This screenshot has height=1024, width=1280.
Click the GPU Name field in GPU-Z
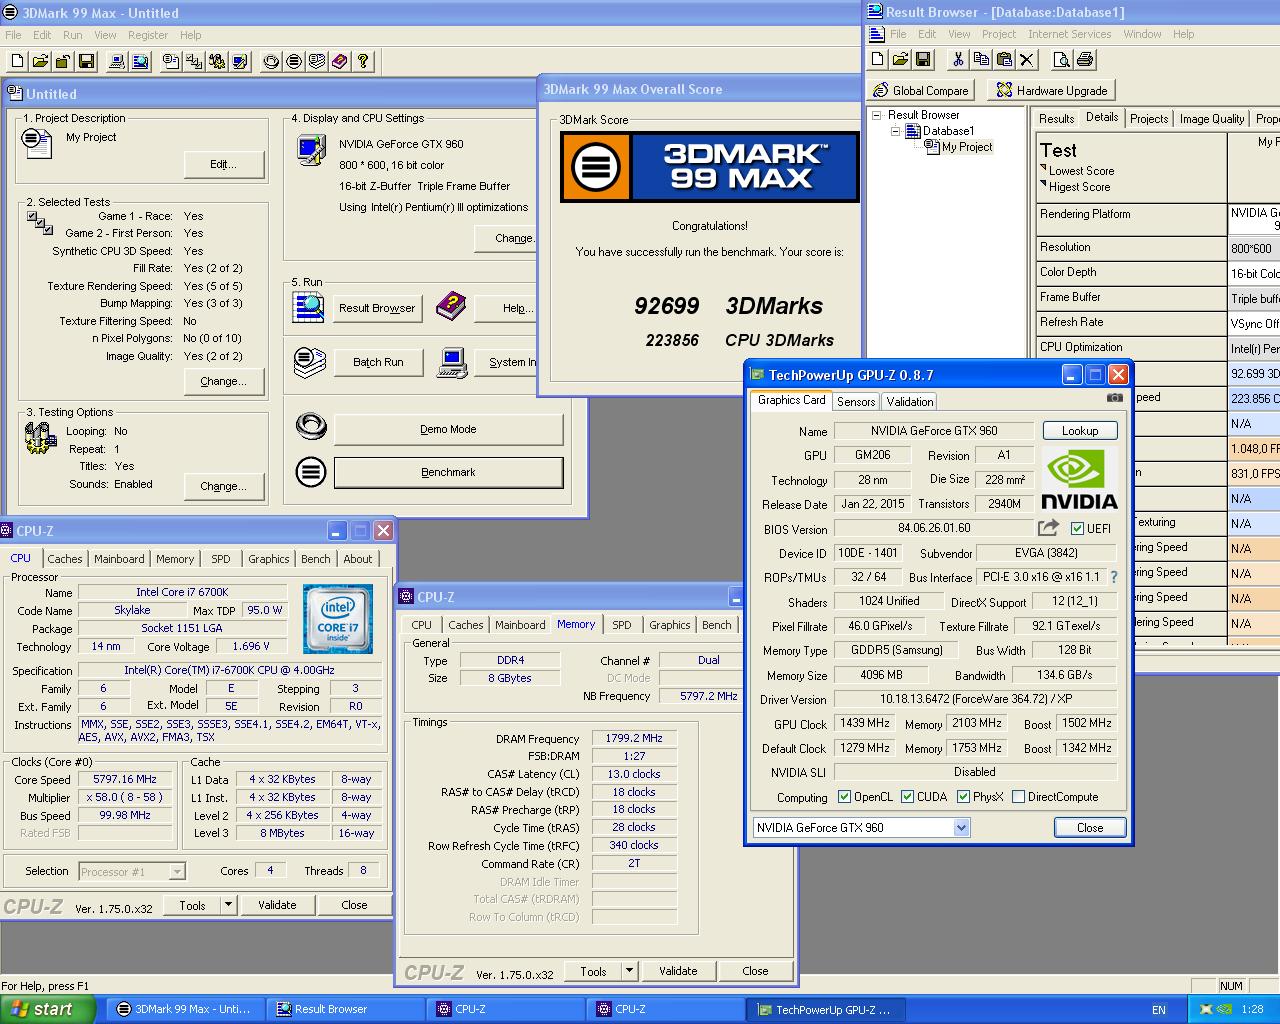click(x=934, y=431)
